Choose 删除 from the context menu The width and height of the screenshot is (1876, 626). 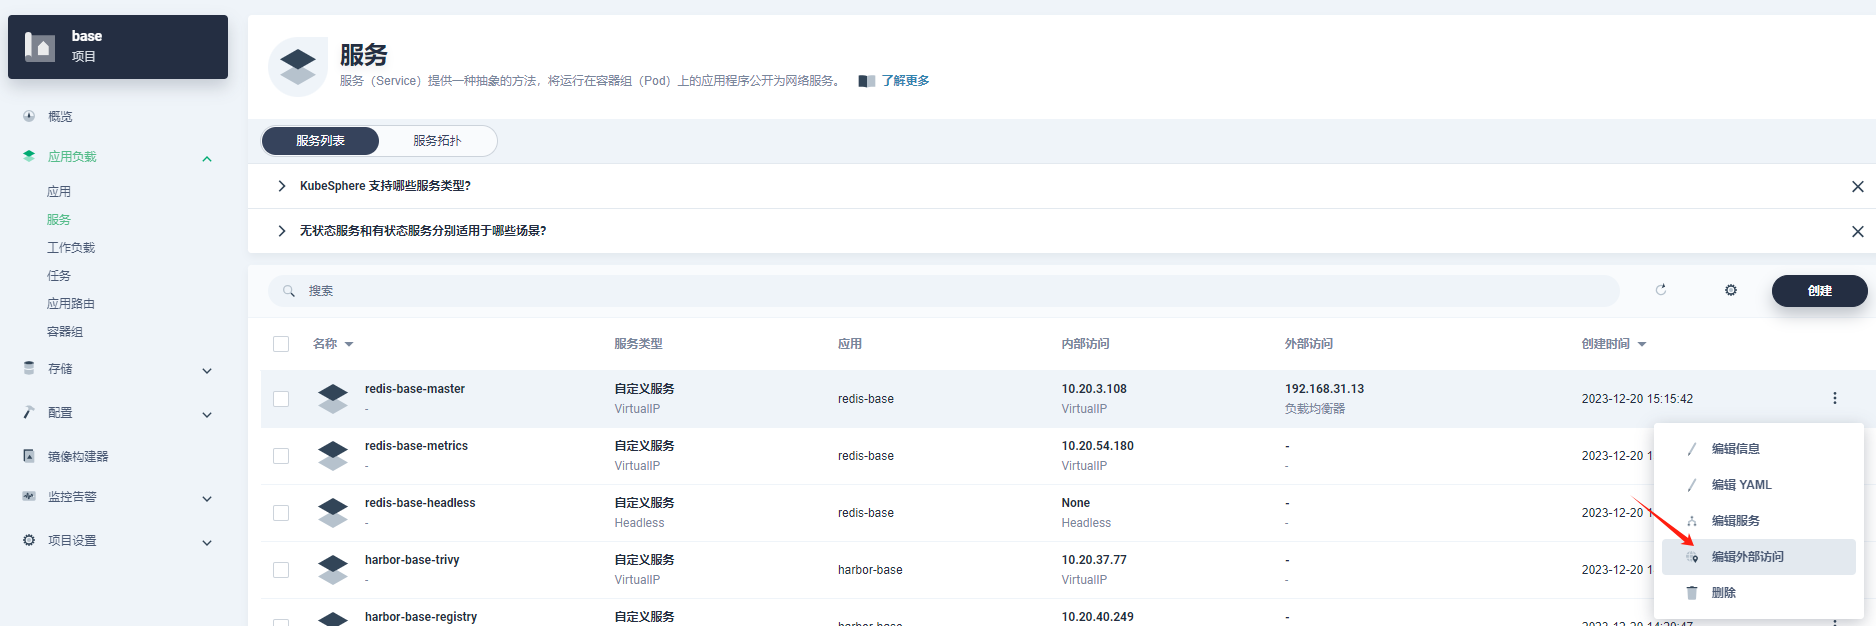pyautogui.click(x=1759, y=593)
